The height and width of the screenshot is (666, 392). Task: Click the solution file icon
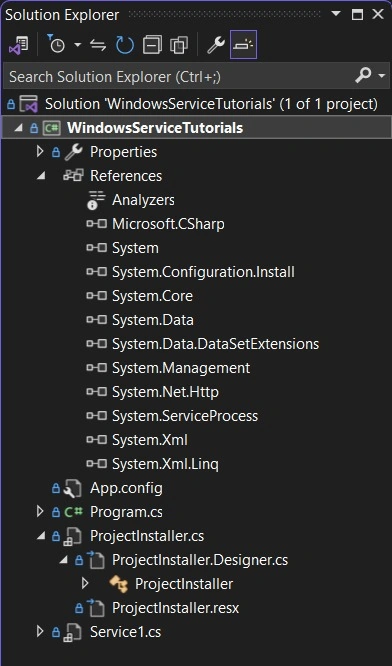(28, 104)
